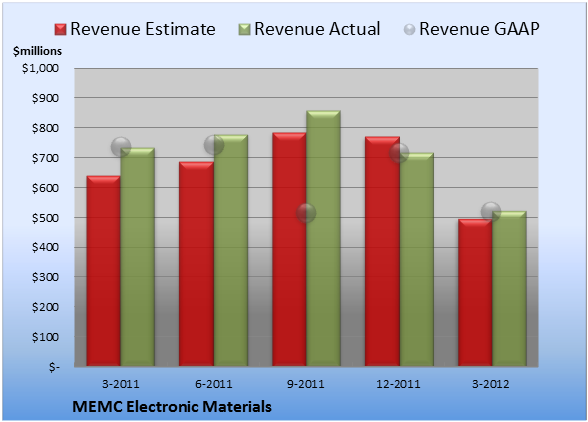The height and width of the screenshot is (422, 588).
Task: Click the $700 axis value
Action: click(45, 158)
